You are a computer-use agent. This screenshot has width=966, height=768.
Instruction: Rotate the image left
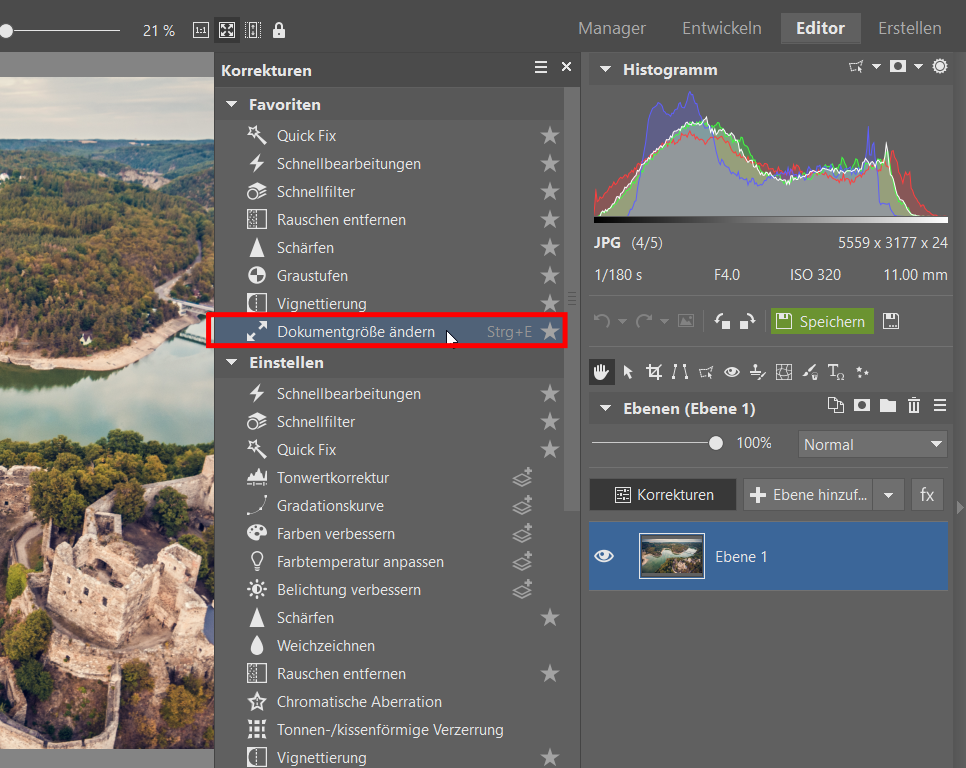[722, 321]
